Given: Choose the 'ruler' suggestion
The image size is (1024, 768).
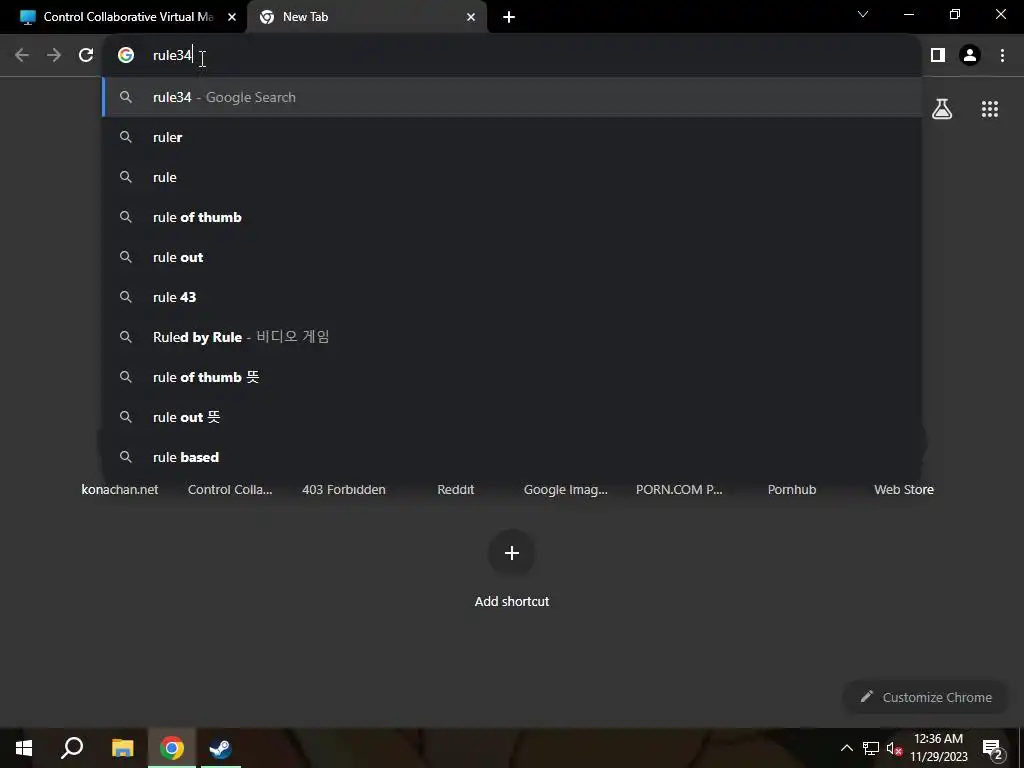Looking at the screenshot, I should click(512, 137).
